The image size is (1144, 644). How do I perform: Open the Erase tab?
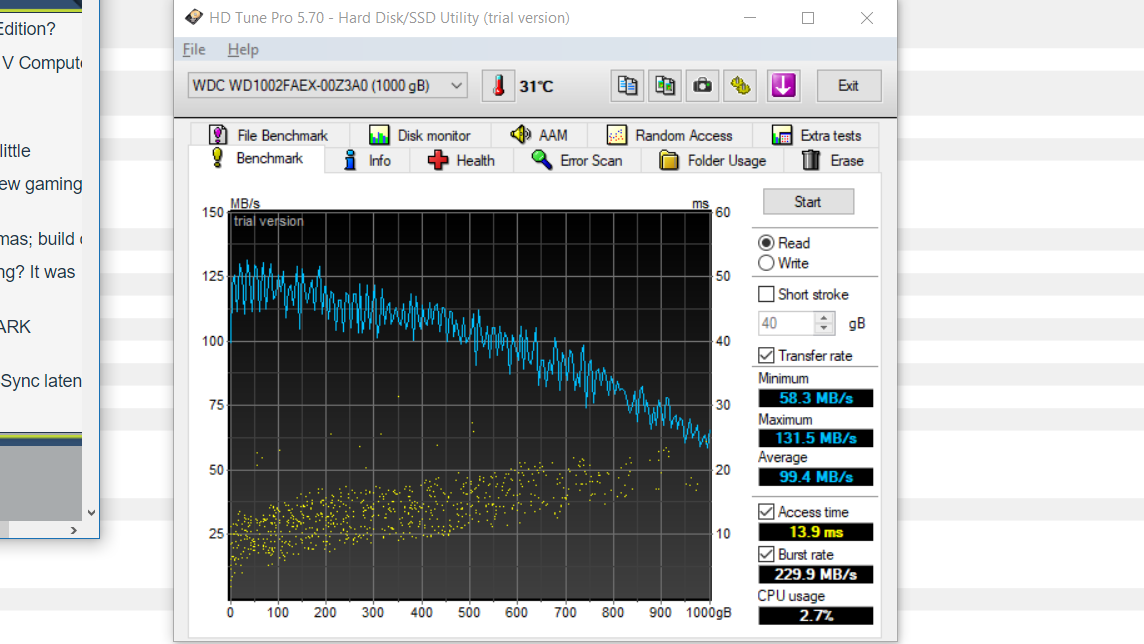pyautogui.click(x=832, y=160)
